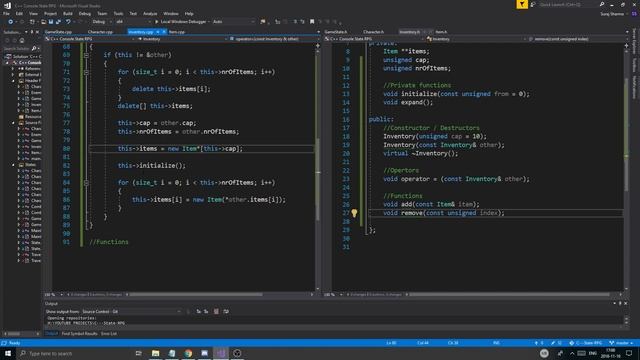Open Task View on the taskbar
Viewport: 640px width, 360px height.
pos(138,353)
